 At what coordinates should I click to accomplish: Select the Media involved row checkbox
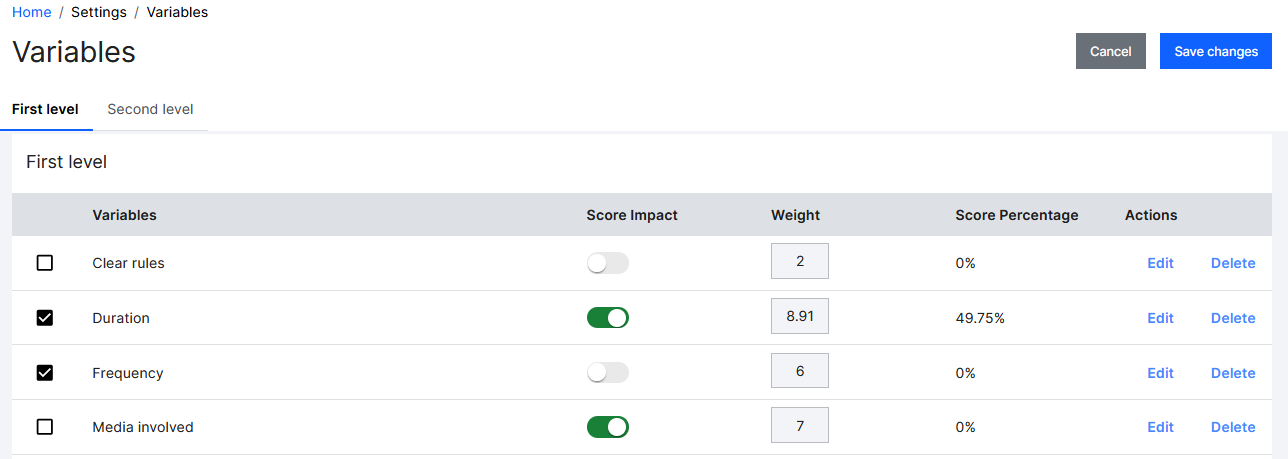pos(45,427)
